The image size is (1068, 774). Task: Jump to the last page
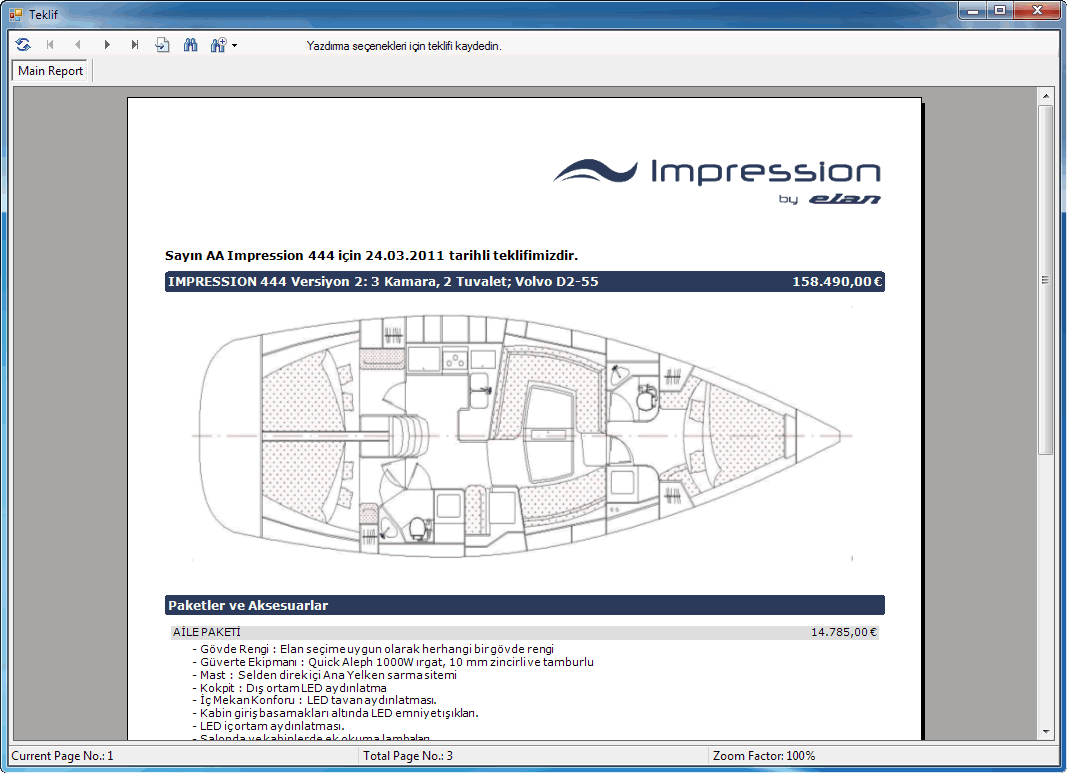[x=135, y=45]
